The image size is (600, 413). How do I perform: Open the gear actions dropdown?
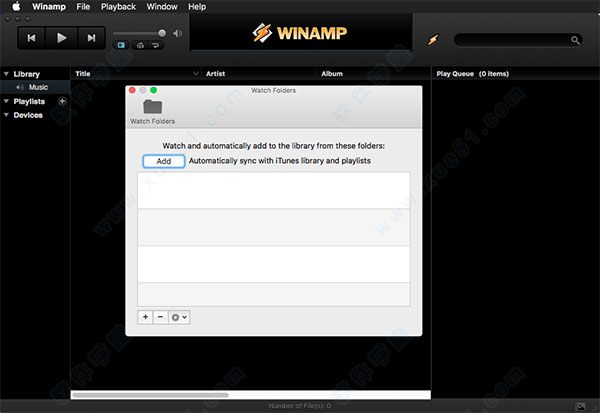179,317
